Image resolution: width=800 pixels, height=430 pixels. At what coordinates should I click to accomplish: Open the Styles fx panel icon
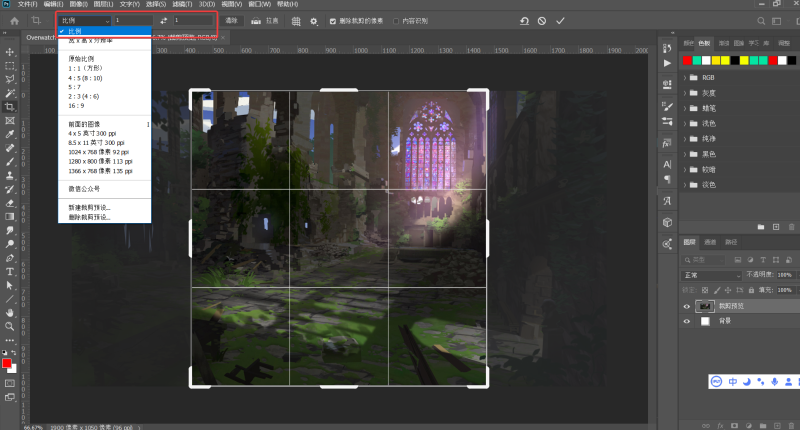(667, 143)
